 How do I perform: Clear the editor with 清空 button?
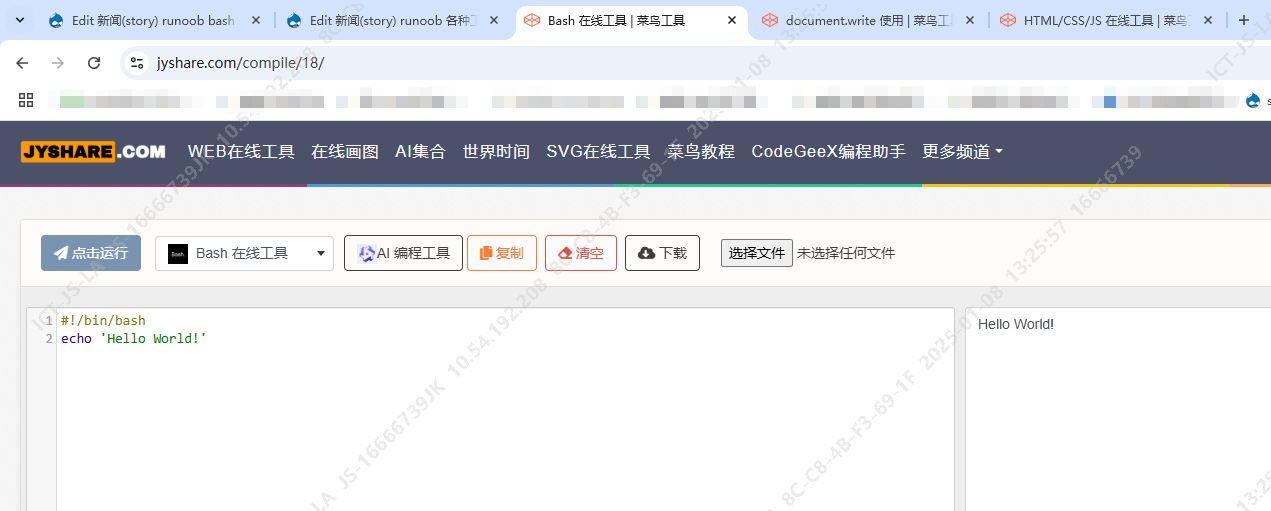580,253
